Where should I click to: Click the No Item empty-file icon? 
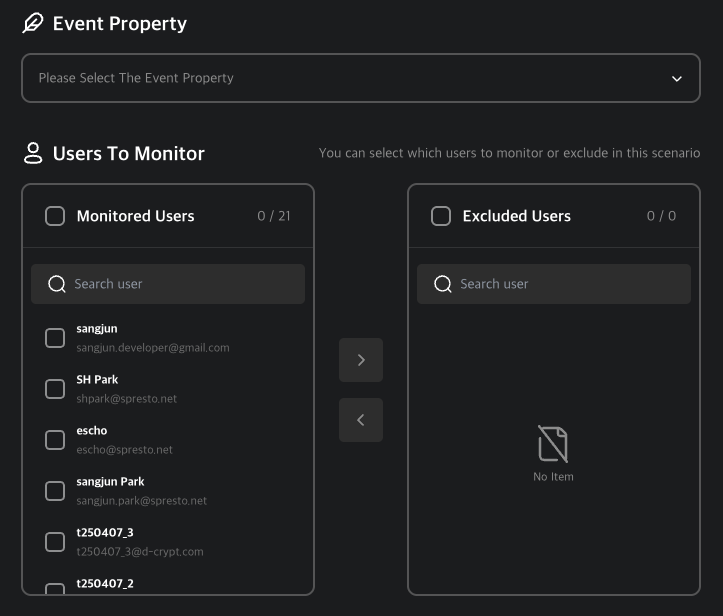point(553,444)
